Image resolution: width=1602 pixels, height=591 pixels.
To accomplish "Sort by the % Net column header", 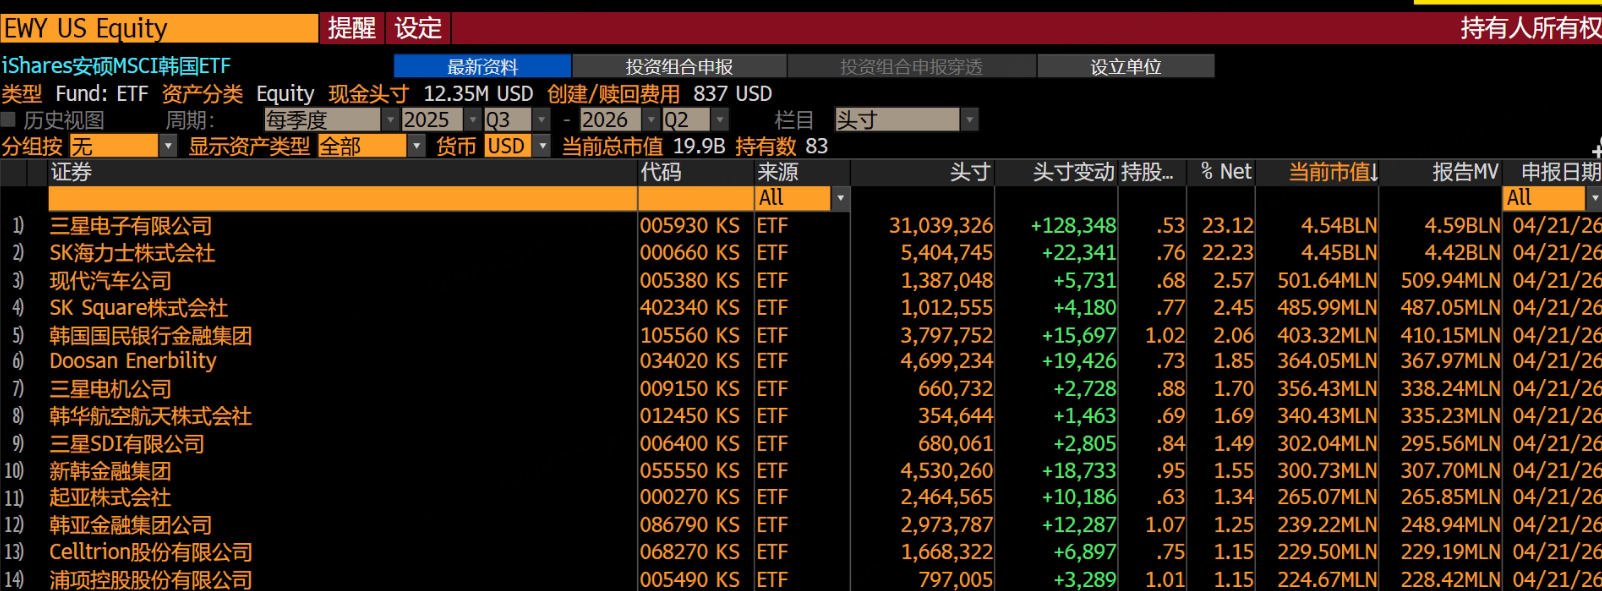I will click(x=1222, y=172).
